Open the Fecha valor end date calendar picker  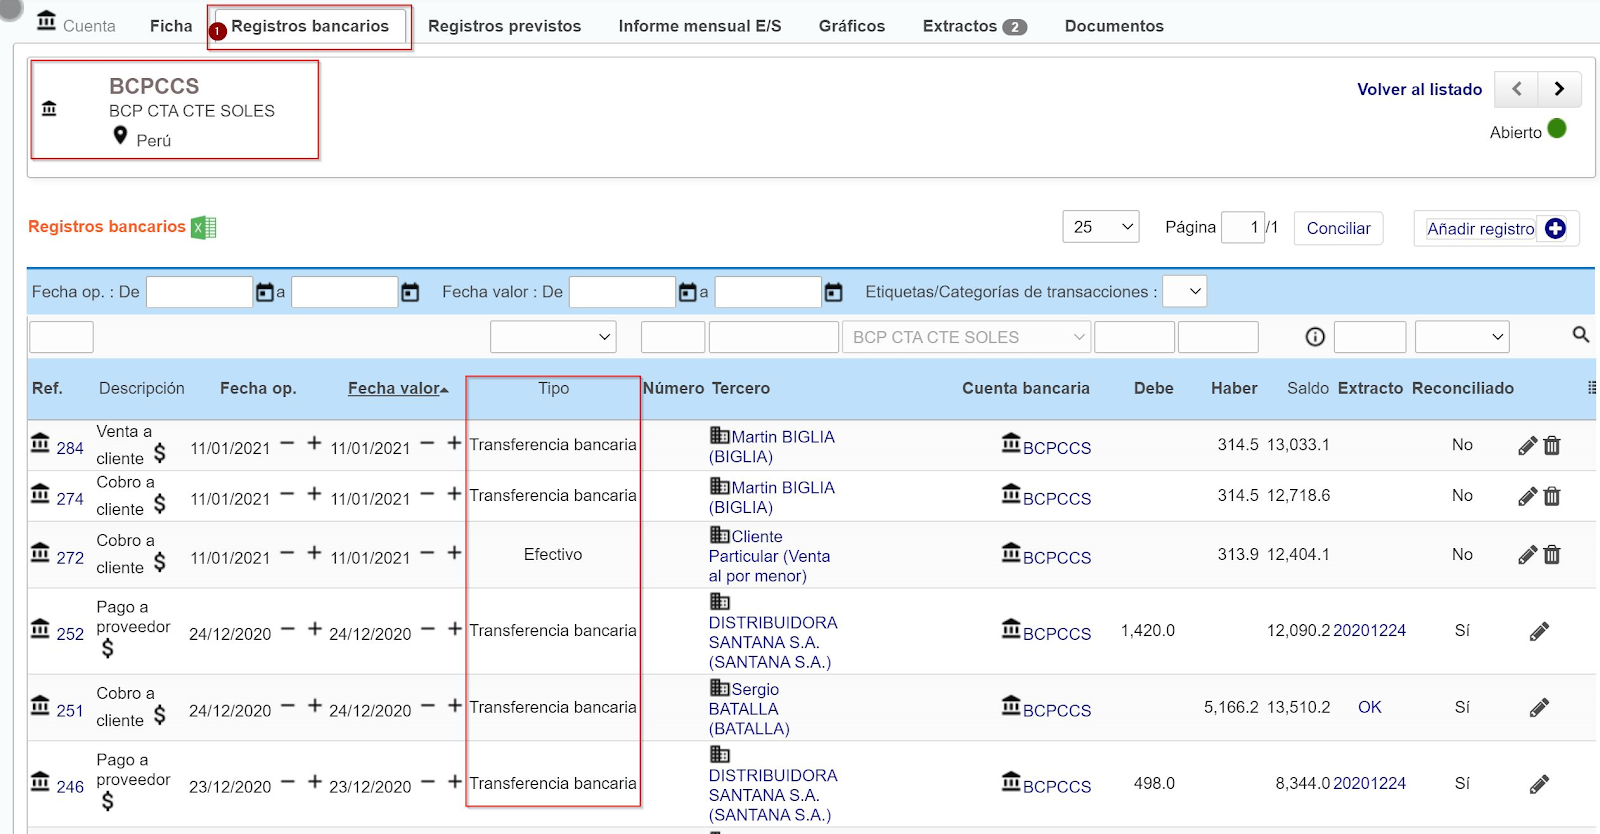(833, 292)
